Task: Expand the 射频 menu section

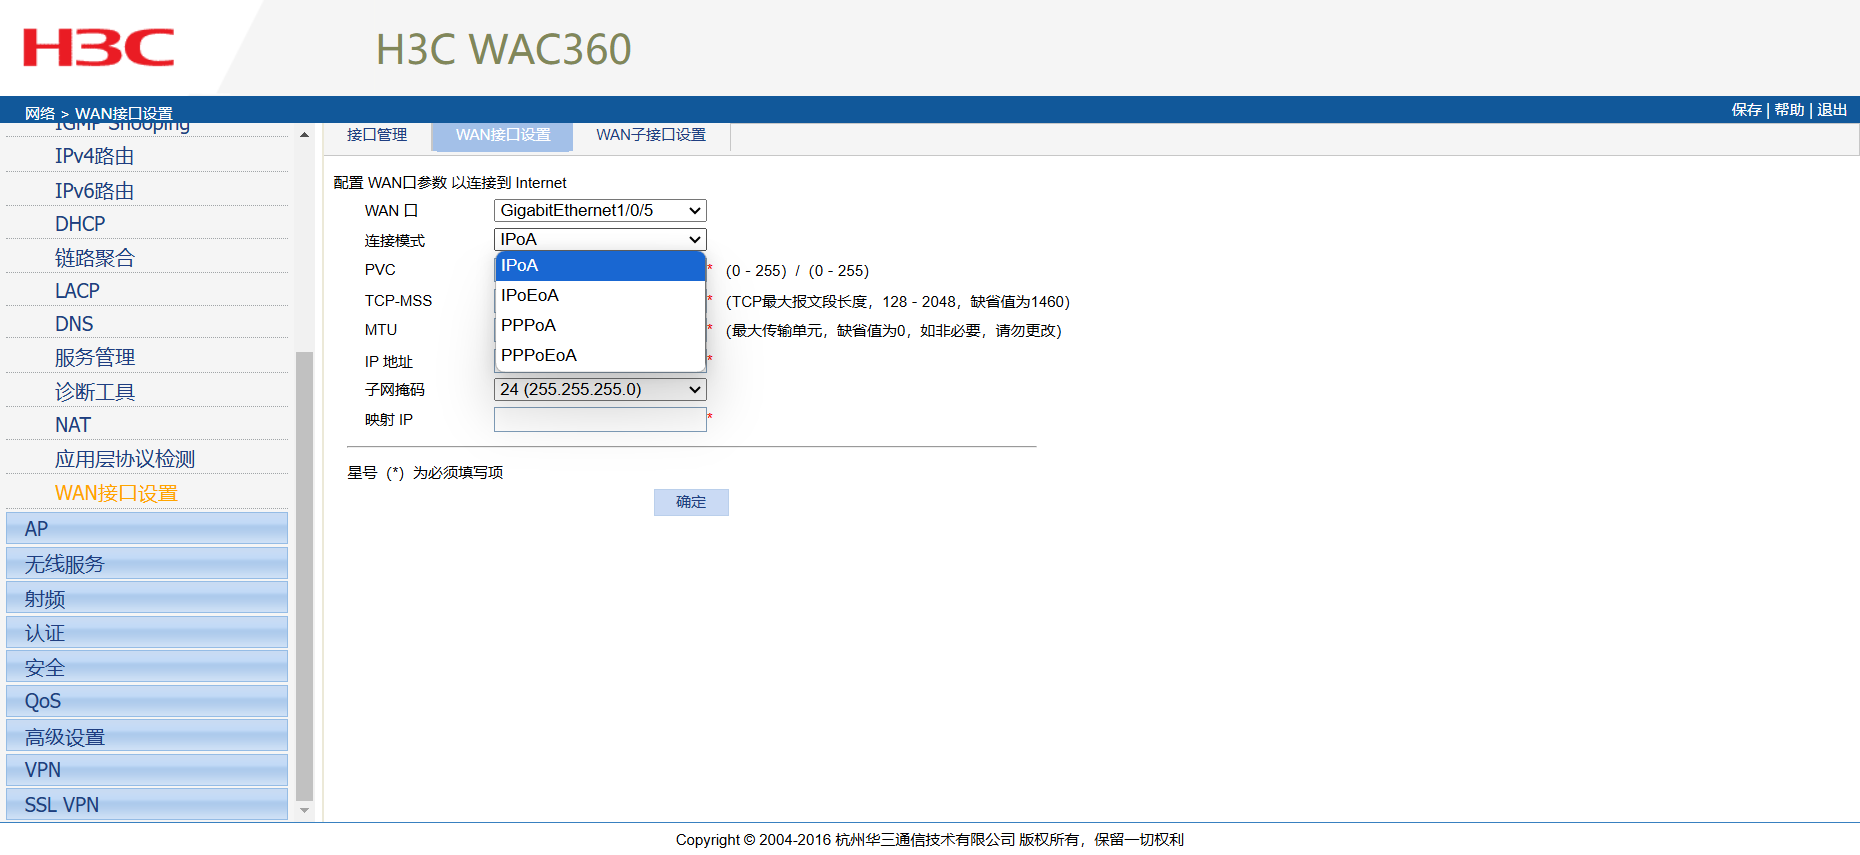Action: click(x=147, y=598)
